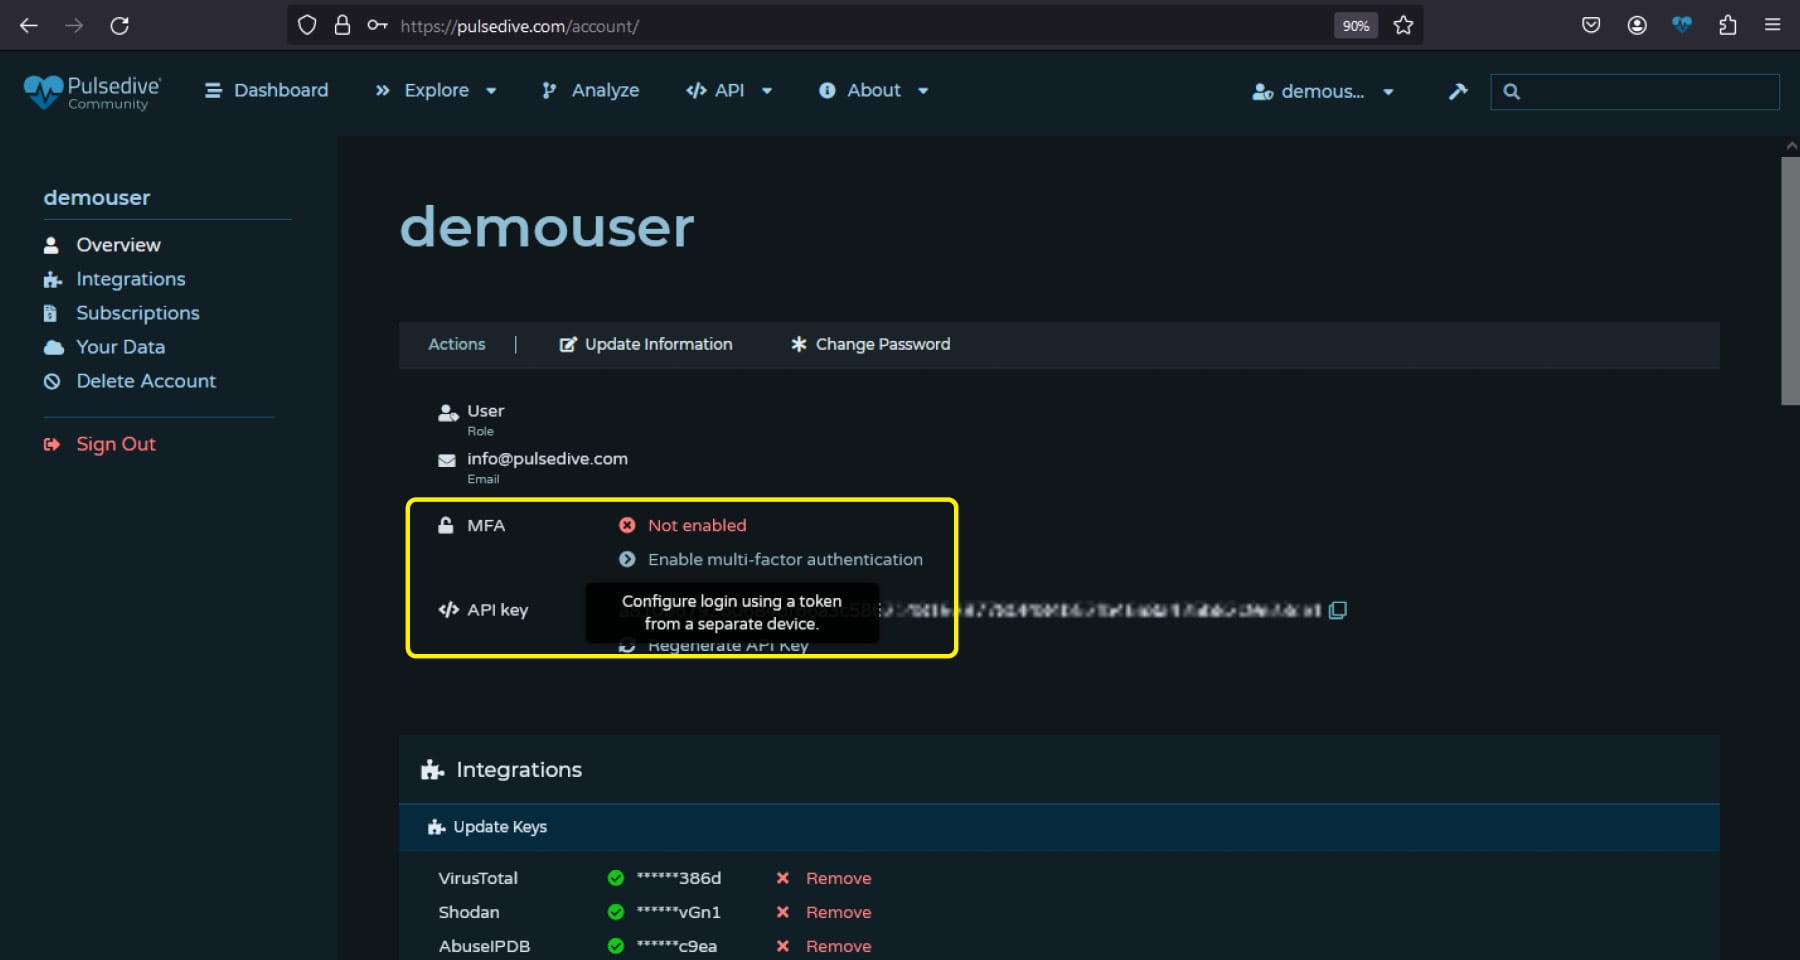Click the Update Keys puzzle icon
This screenshot has height=960, width=1800.
pyautogui.click(x=436, y=827)
